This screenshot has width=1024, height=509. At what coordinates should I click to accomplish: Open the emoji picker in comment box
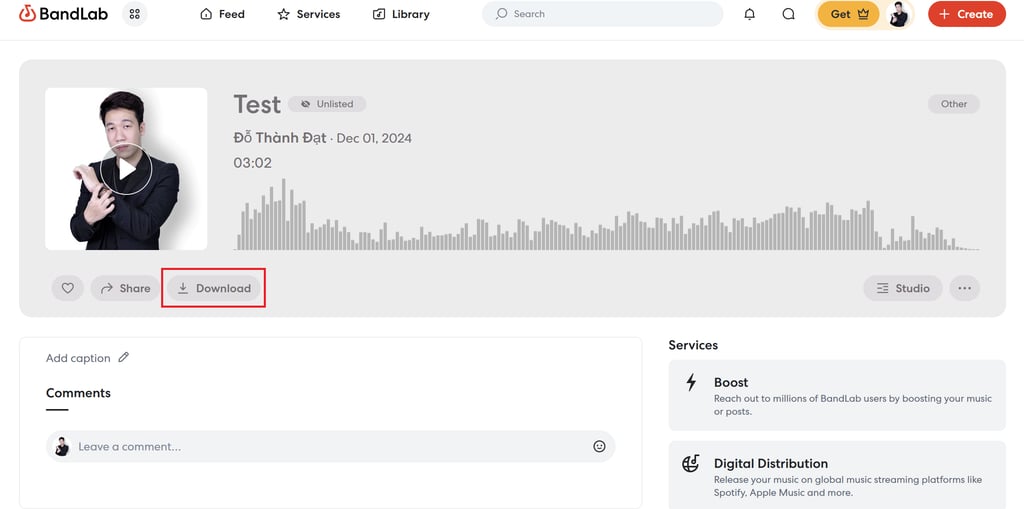tap(599, 446)
